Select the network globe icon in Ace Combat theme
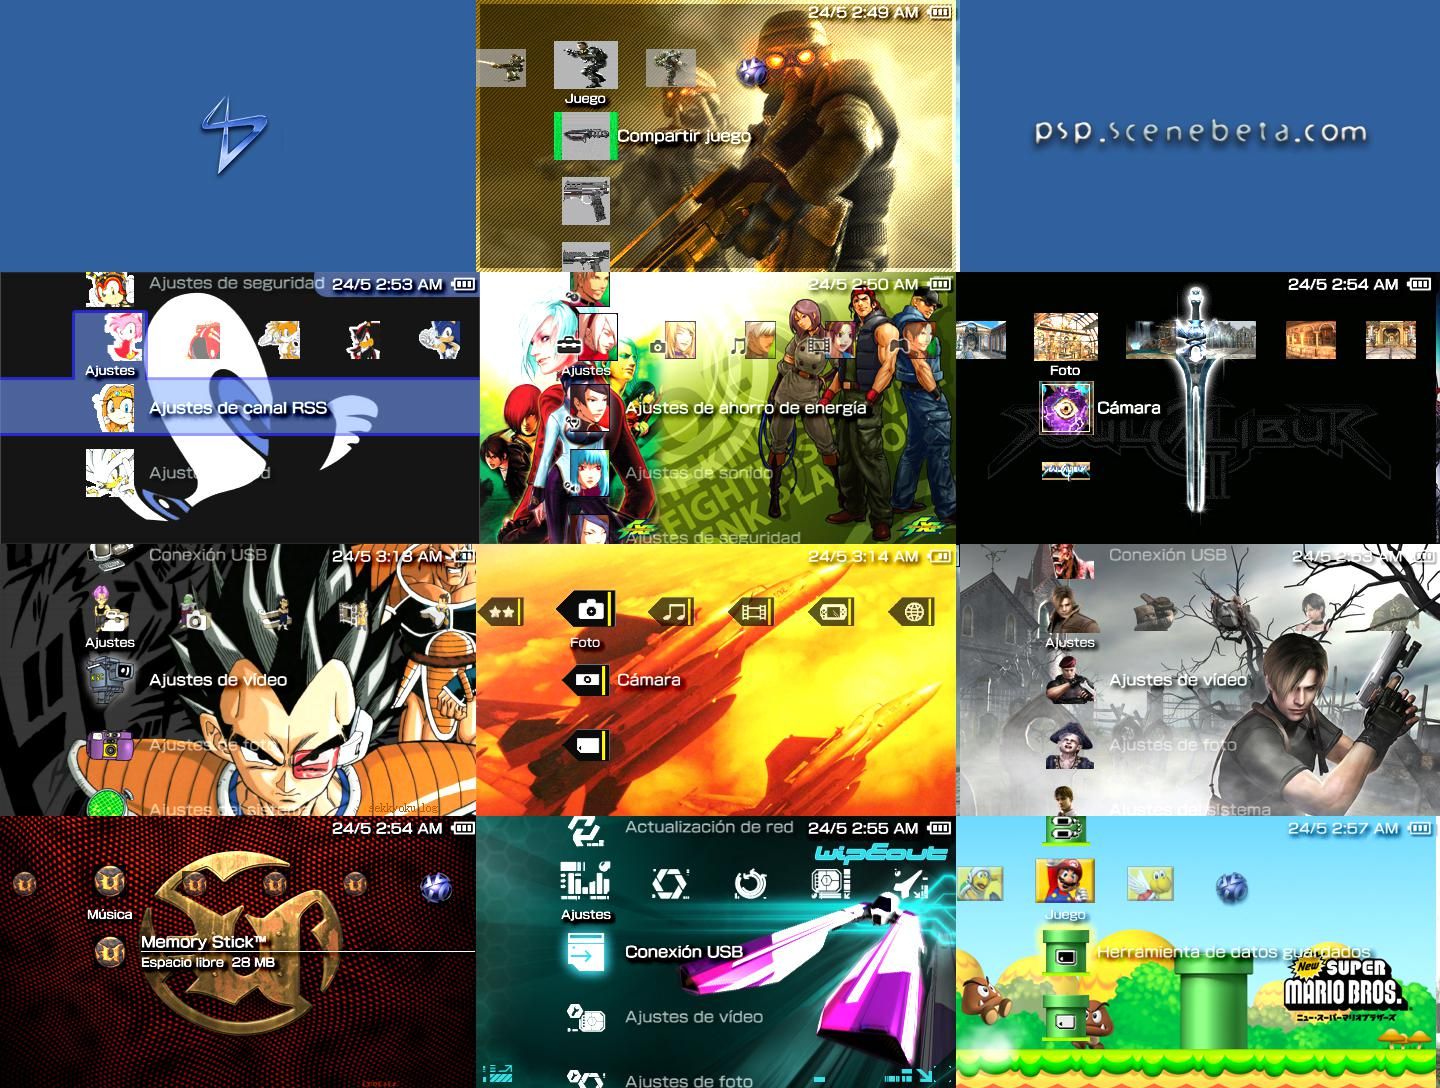The image size is (1440, 1088). click(x=911, y=611)
